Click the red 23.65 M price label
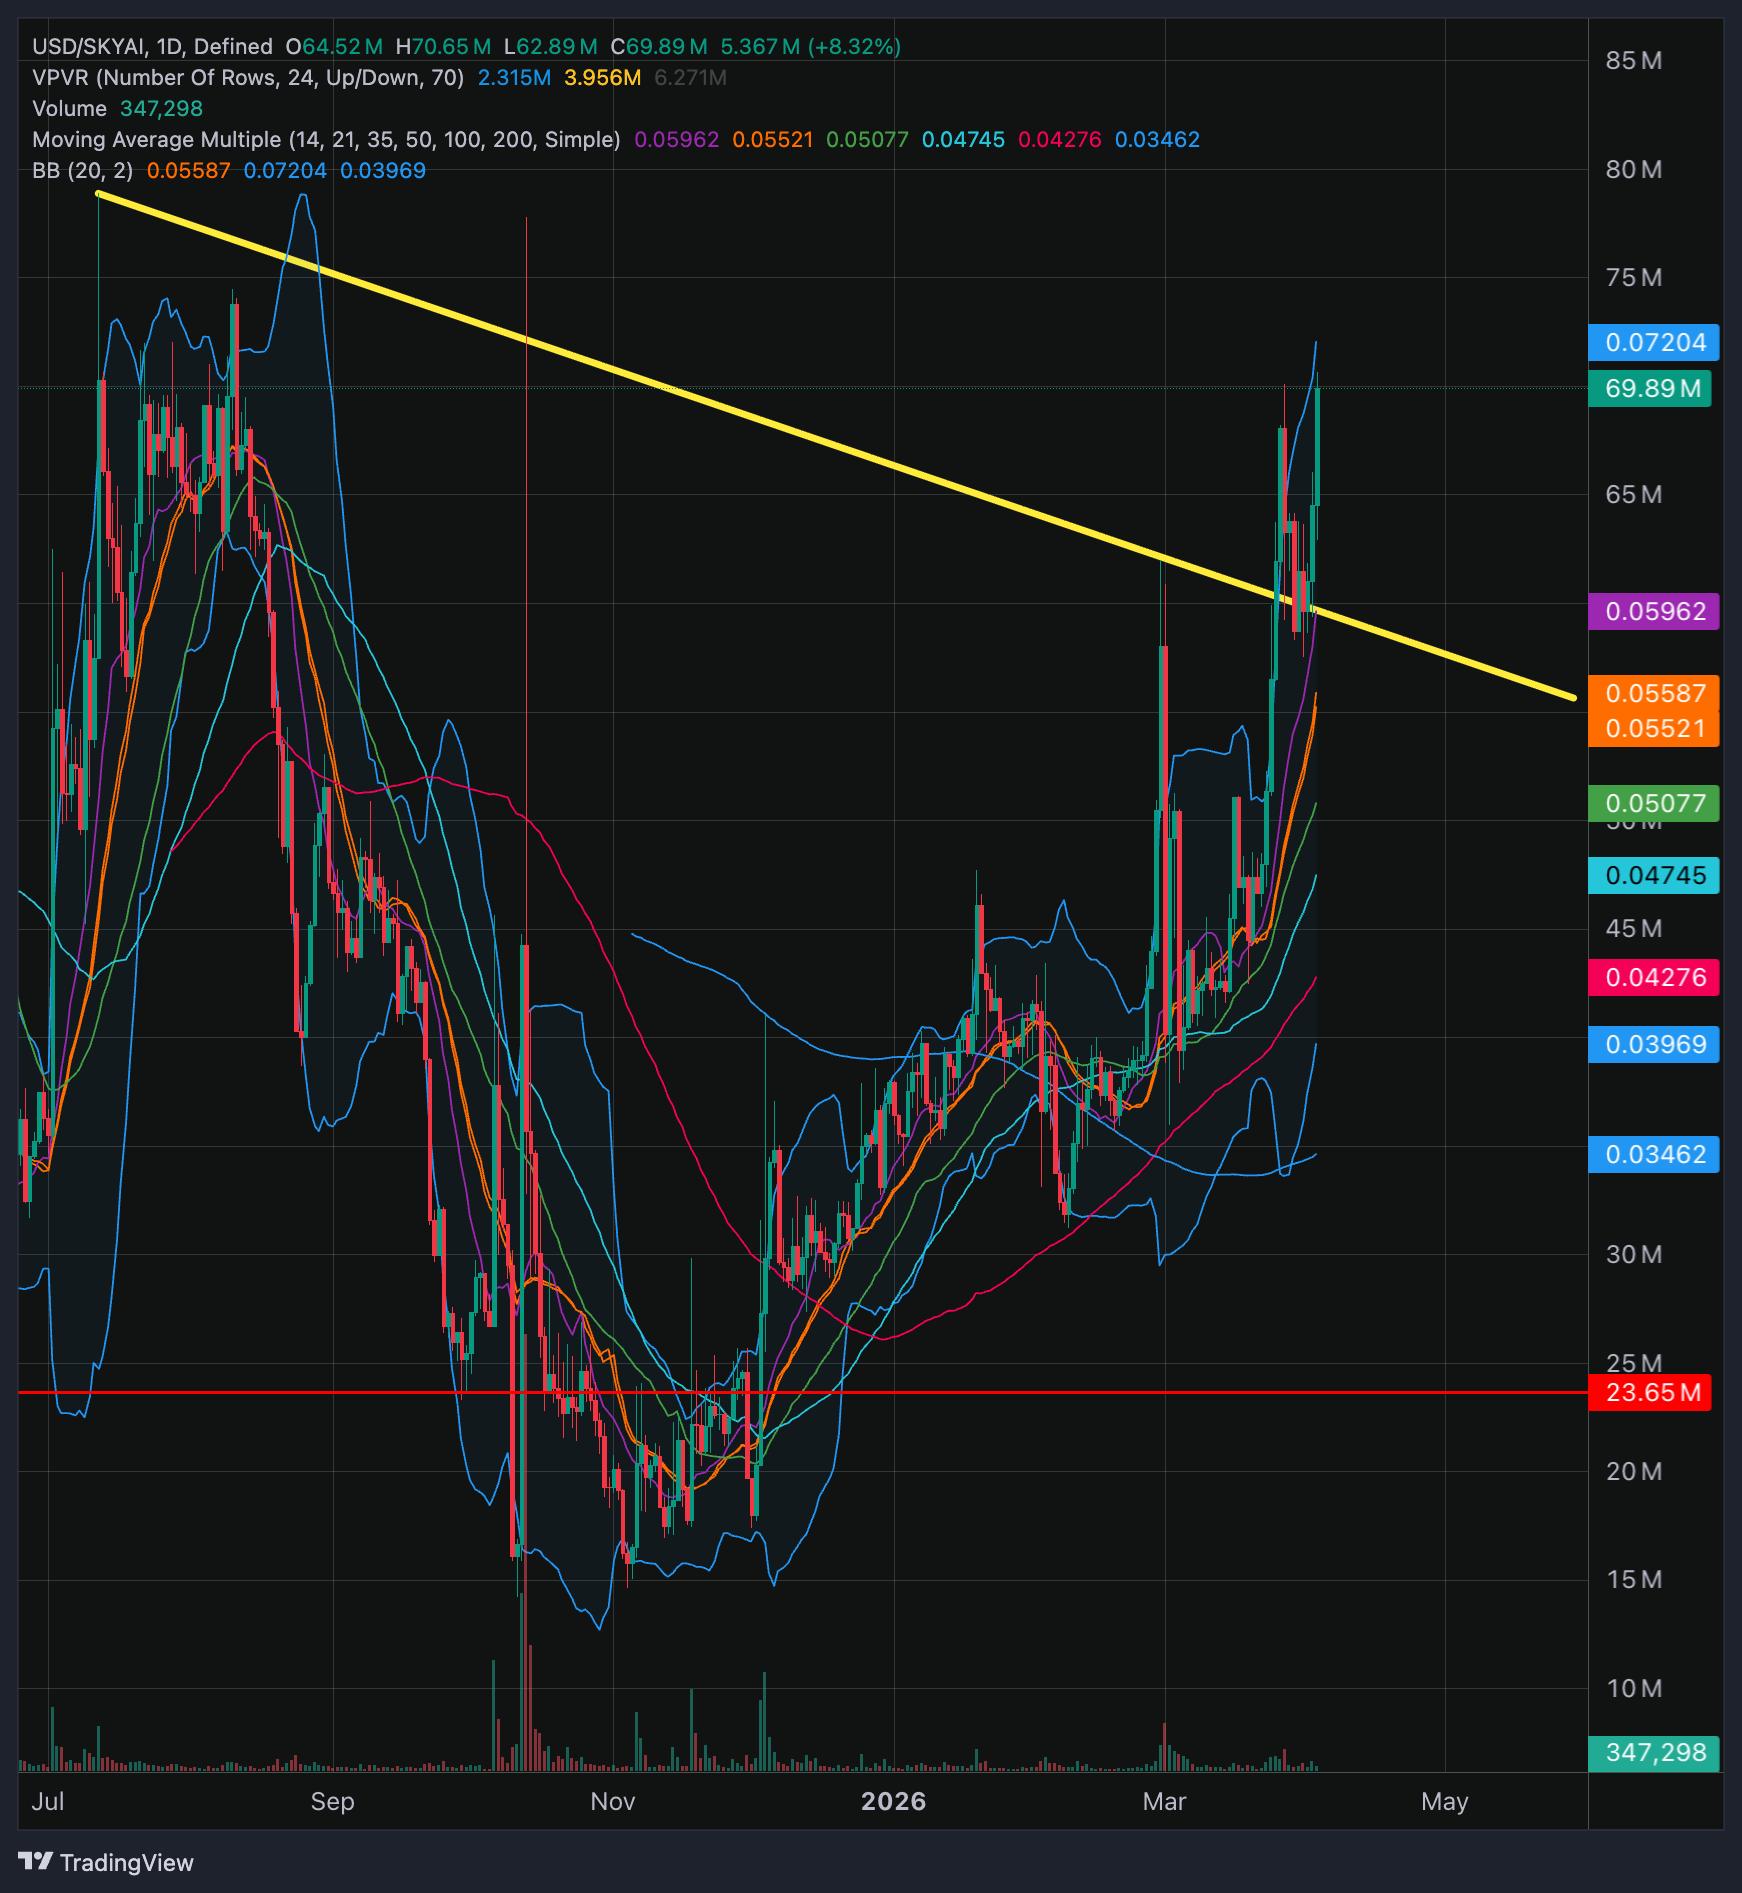1742x1893 pixels. 1651,1392
